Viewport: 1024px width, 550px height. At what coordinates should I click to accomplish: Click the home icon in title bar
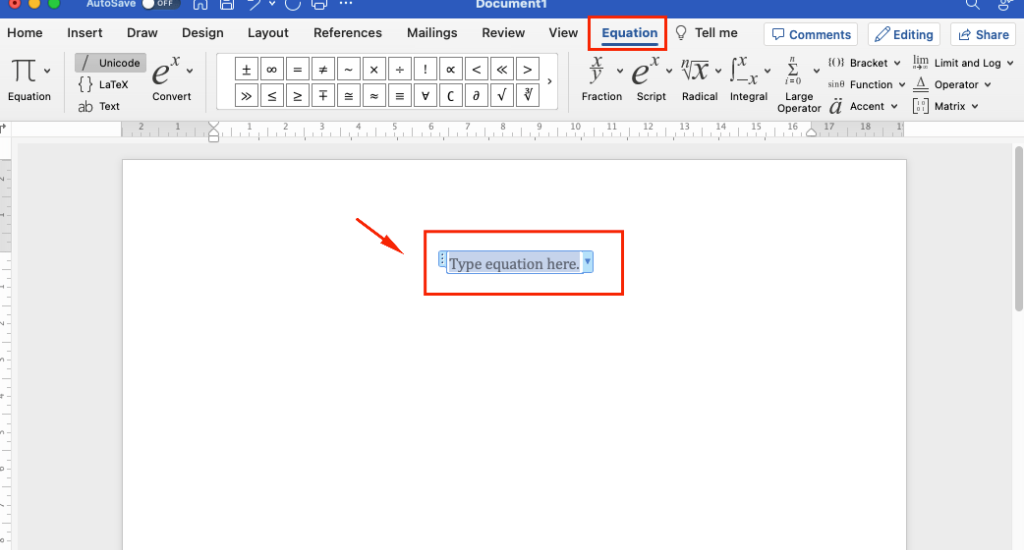click(200, 5)
